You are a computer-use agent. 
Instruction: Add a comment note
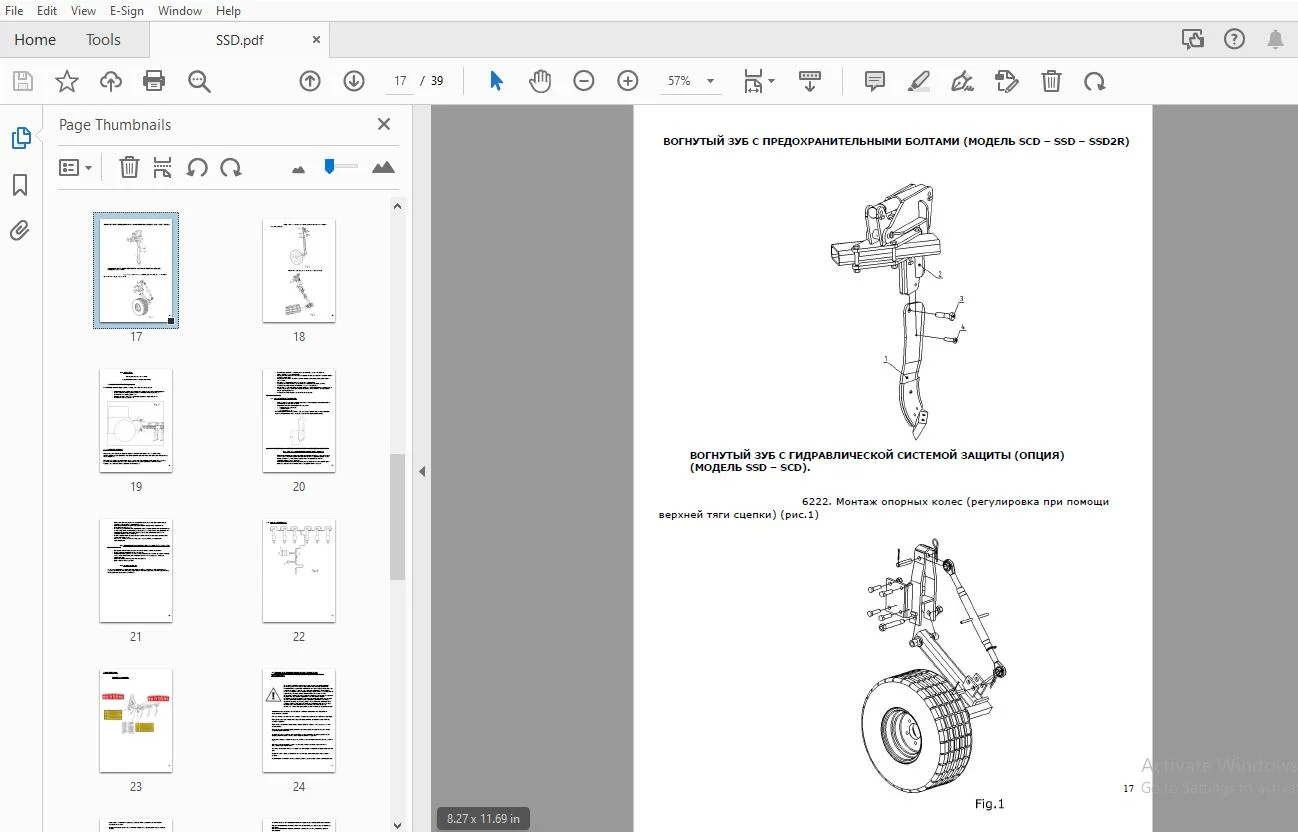pyautogui.click(x=875, y=81)
